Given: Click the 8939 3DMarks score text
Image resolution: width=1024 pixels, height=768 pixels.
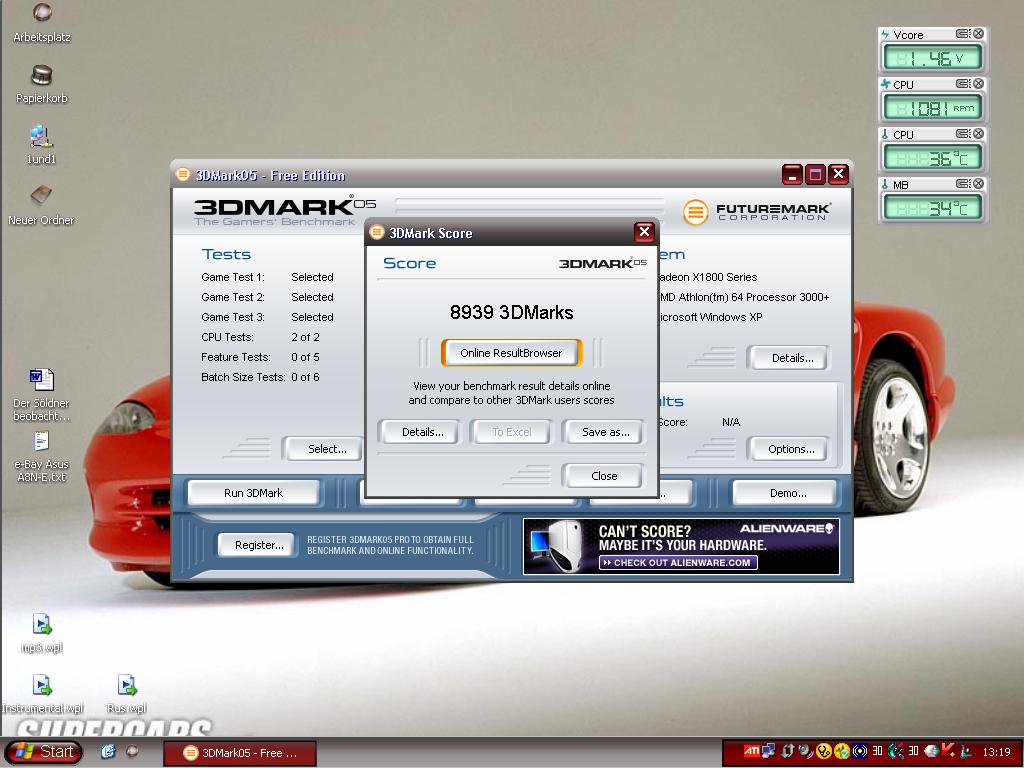Looking at the screenshot, I should tap(511, 312).
